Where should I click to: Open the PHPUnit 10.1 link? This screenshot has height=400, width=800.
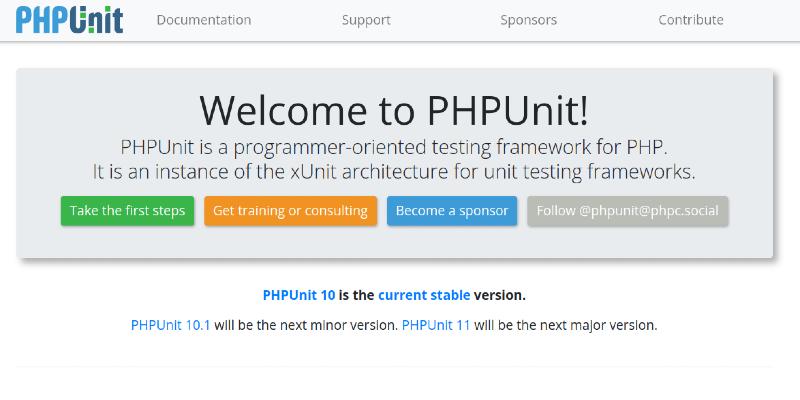(x=171, y=325)
